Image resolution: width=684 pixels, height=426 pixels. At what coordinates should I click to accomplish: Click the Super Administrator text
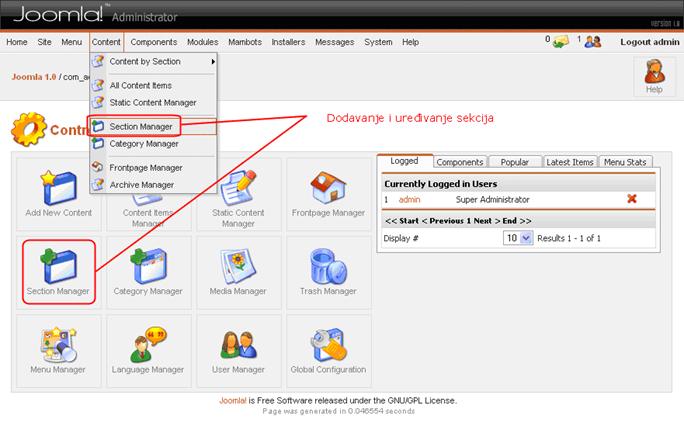click(x=492, y=200)
